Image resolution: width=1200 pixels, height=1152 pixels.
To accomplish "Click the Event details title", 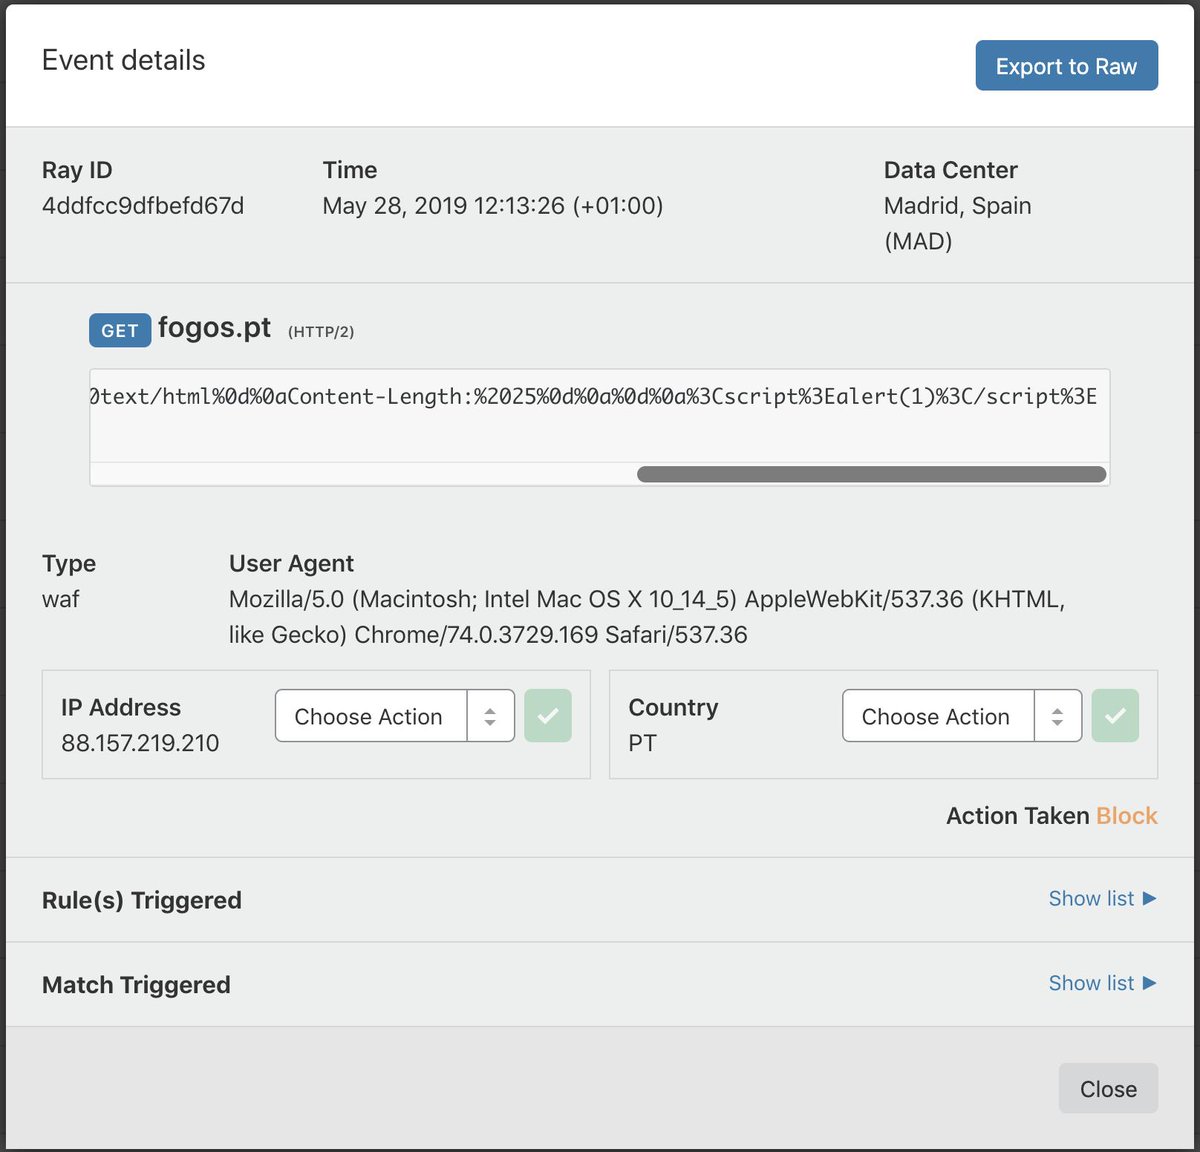I will pos(124,60).
